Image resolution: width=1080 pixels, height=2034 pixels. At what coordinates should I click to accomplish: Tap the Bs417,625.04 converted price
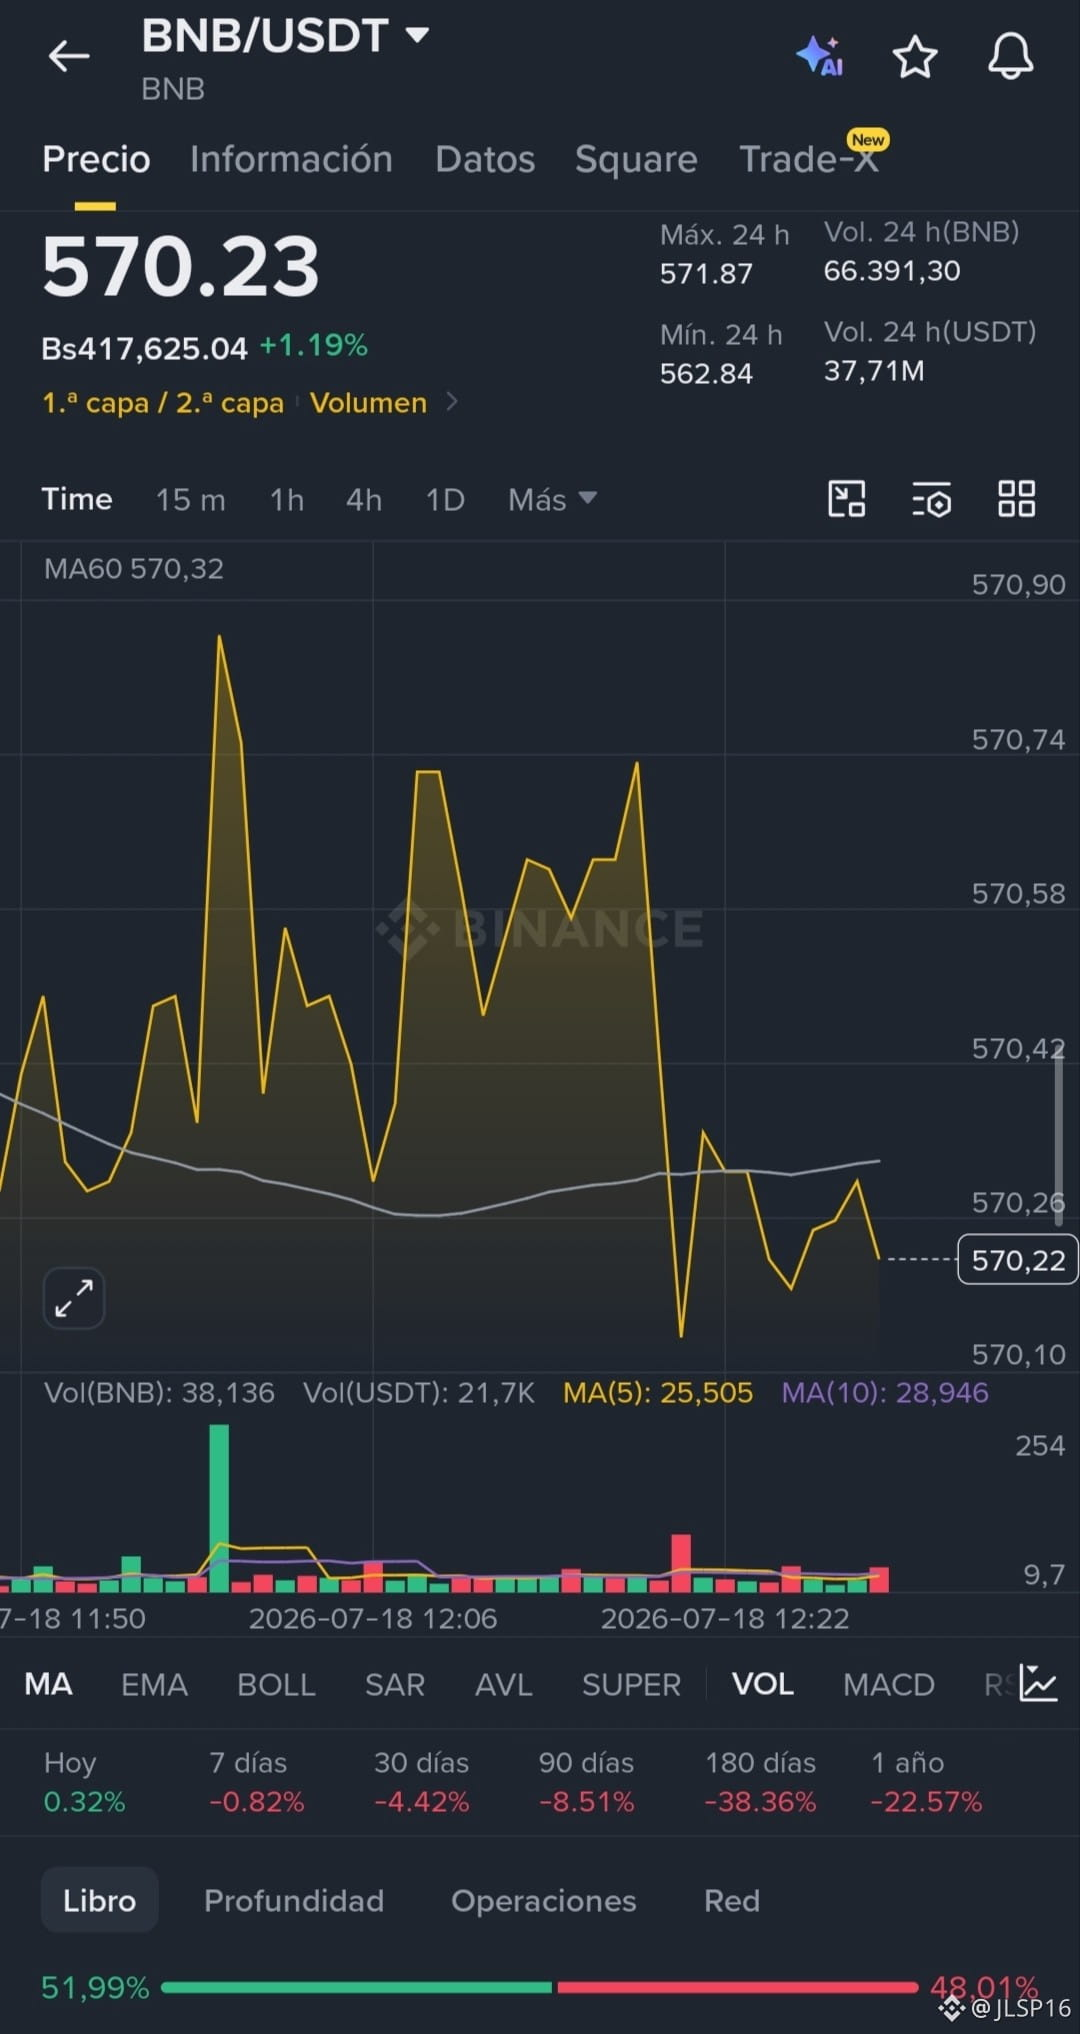[x=144, y=348]
